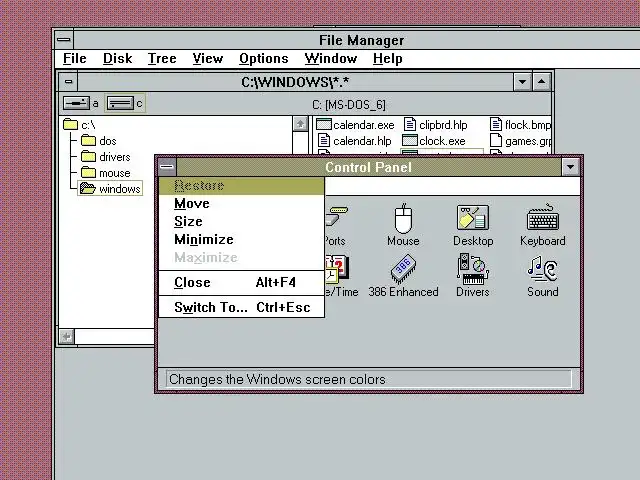Click the Control Panel title bar
The height and width of the screenshot is (480, 640).
coord(369,167)
